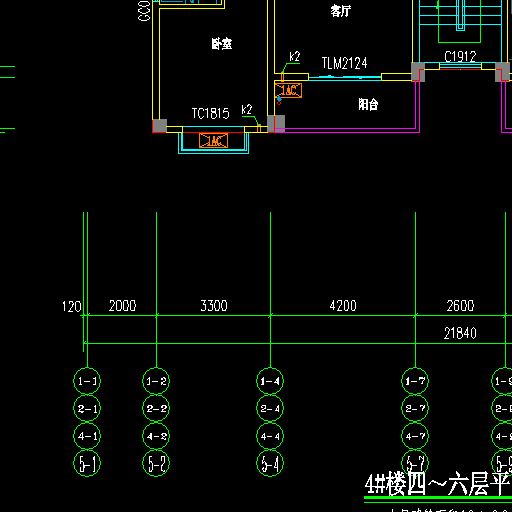Click the 卧室 room label
This screenshot has width=512, height=512.
click(x=222, y=44)
